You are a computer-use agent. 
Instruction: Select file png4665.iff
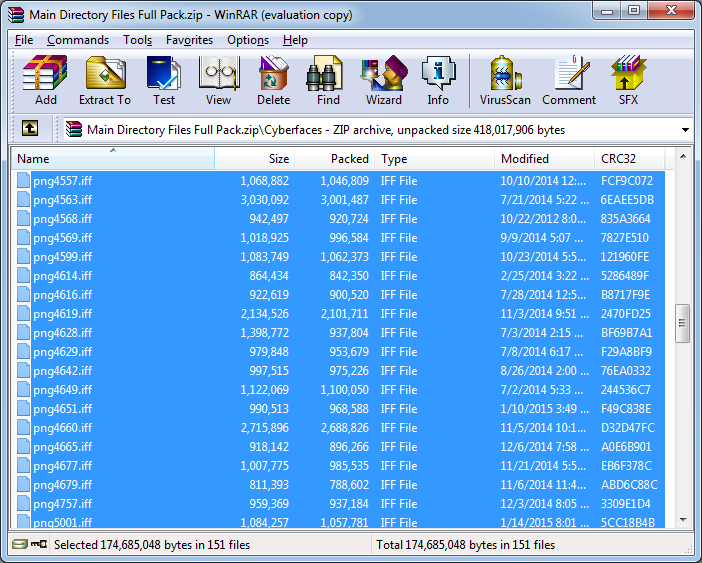tap(338, 447)
